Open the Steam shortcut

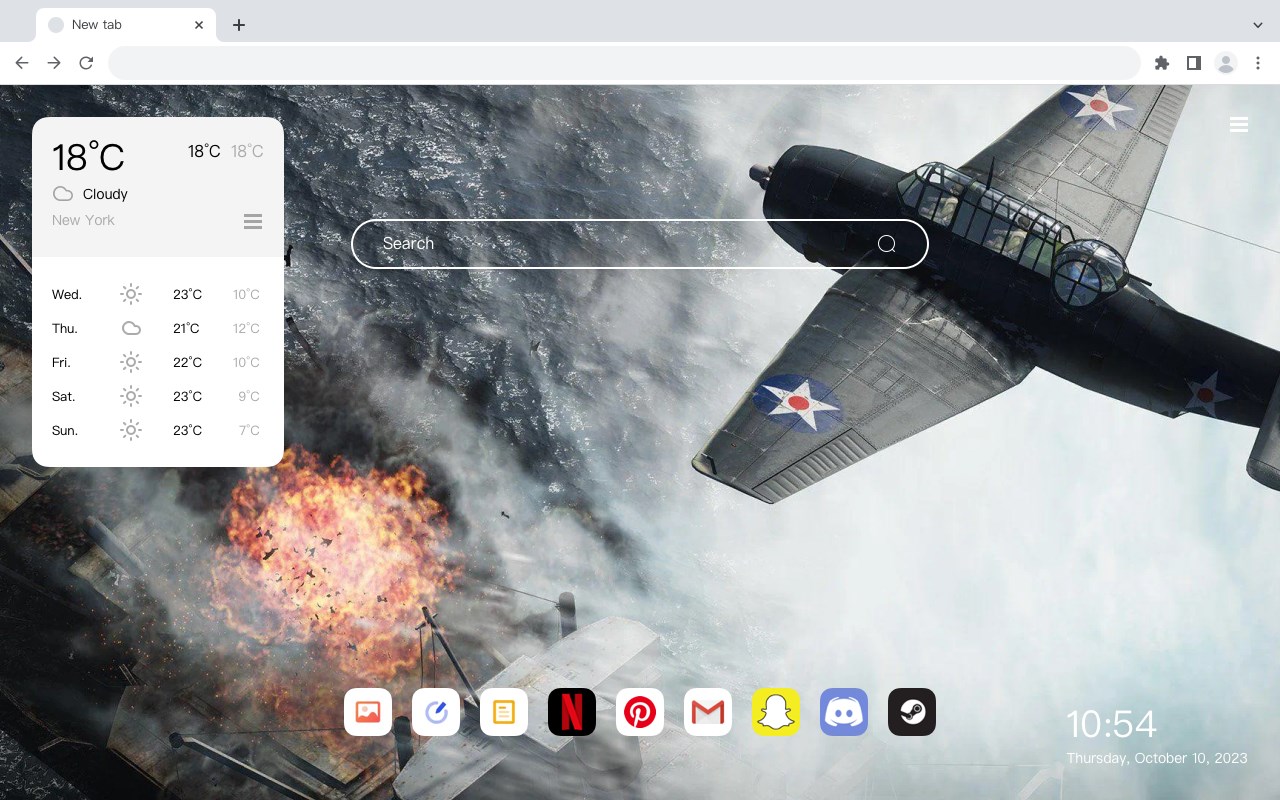coord(912,712)
